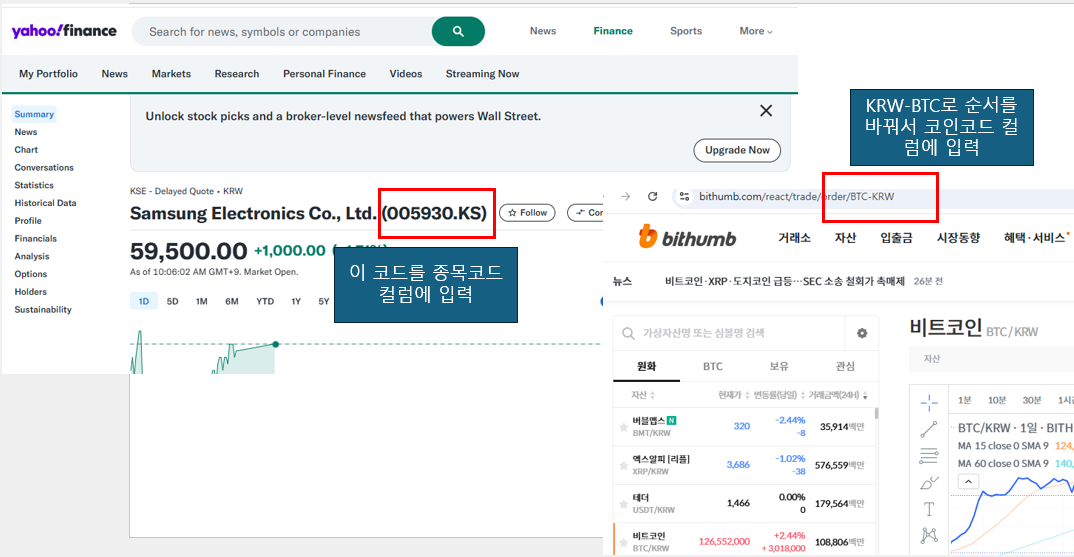Switch to the 관심 tab
This screenshot has height=557, width=1074.
click(845, 367)
